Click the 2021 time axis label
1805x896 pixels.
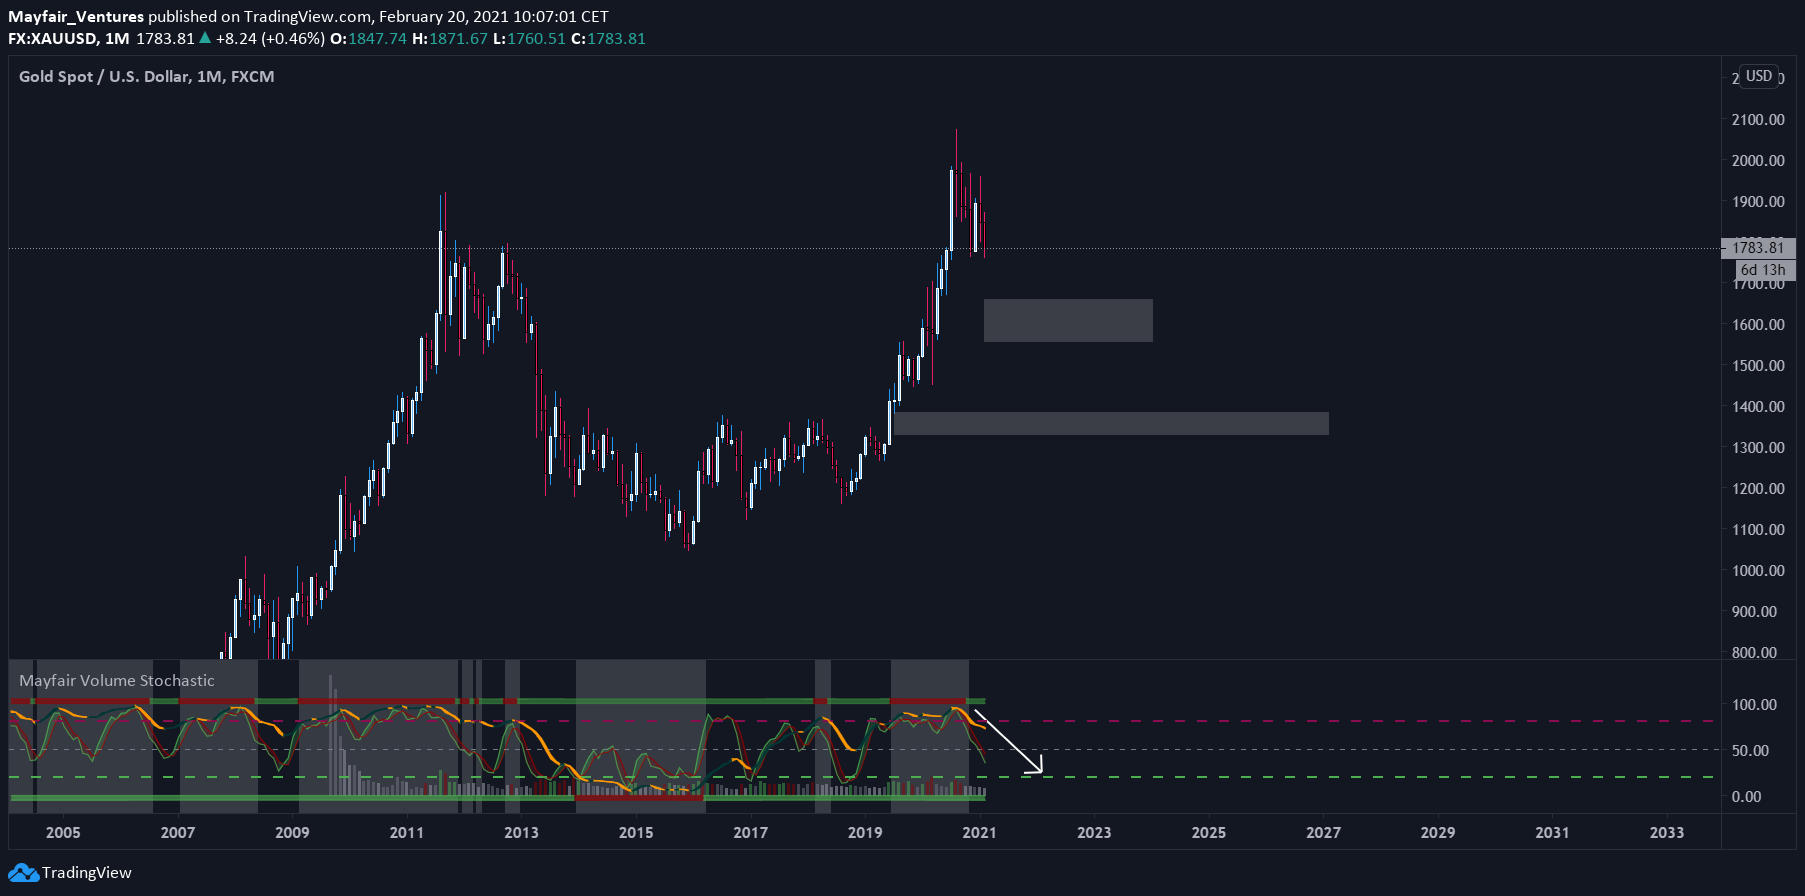click(979, 833)
